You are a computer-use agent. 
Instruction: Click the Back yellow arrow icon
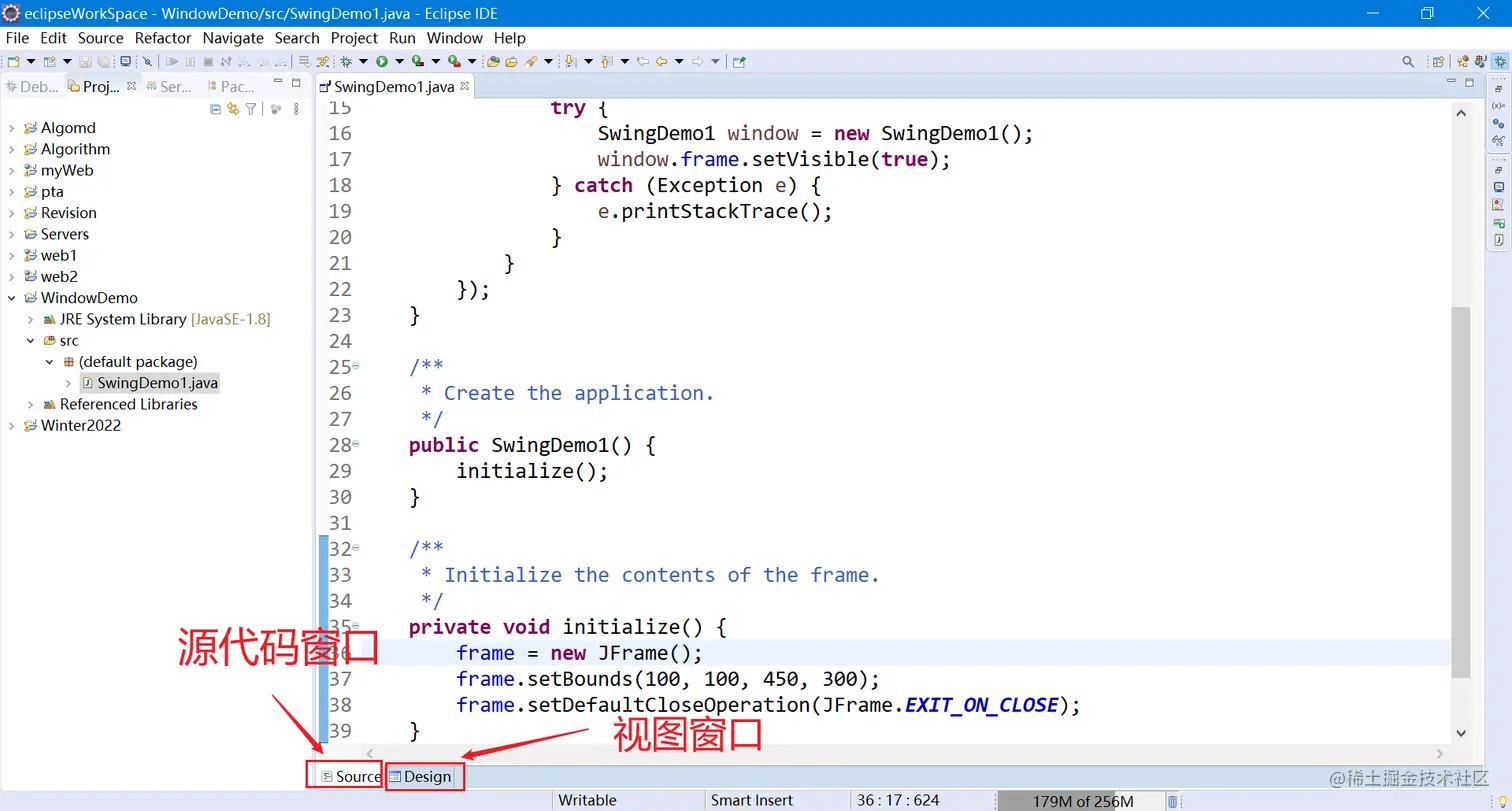[661, 61]
